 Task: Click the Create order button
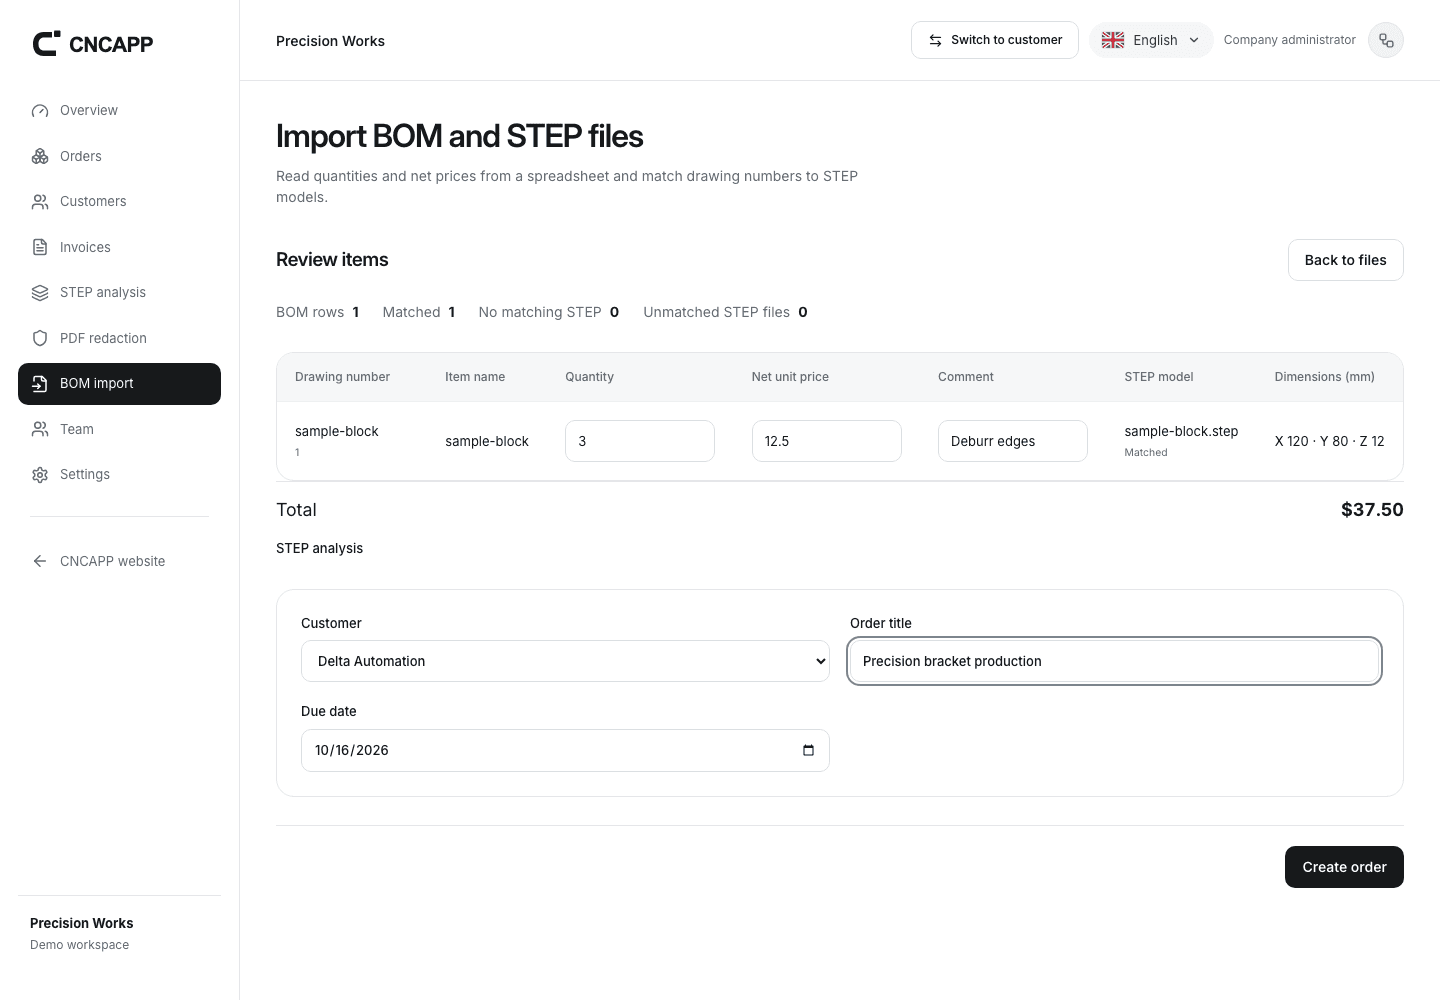point(1344,867)
